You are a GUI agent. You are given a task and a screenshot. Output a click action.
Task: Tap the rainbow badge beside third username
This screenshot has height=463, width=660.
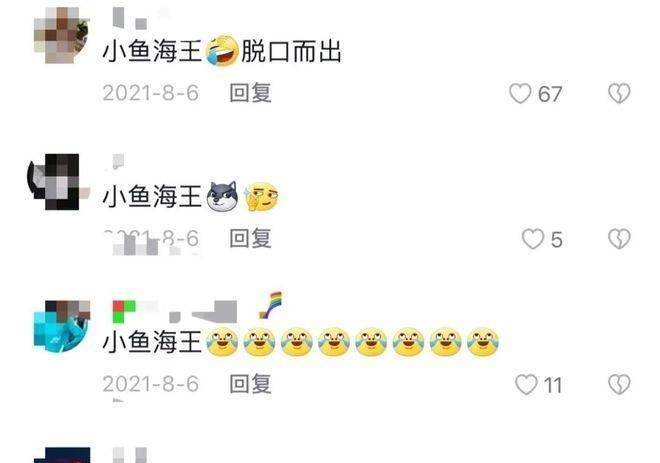click(x=271, y=306)
